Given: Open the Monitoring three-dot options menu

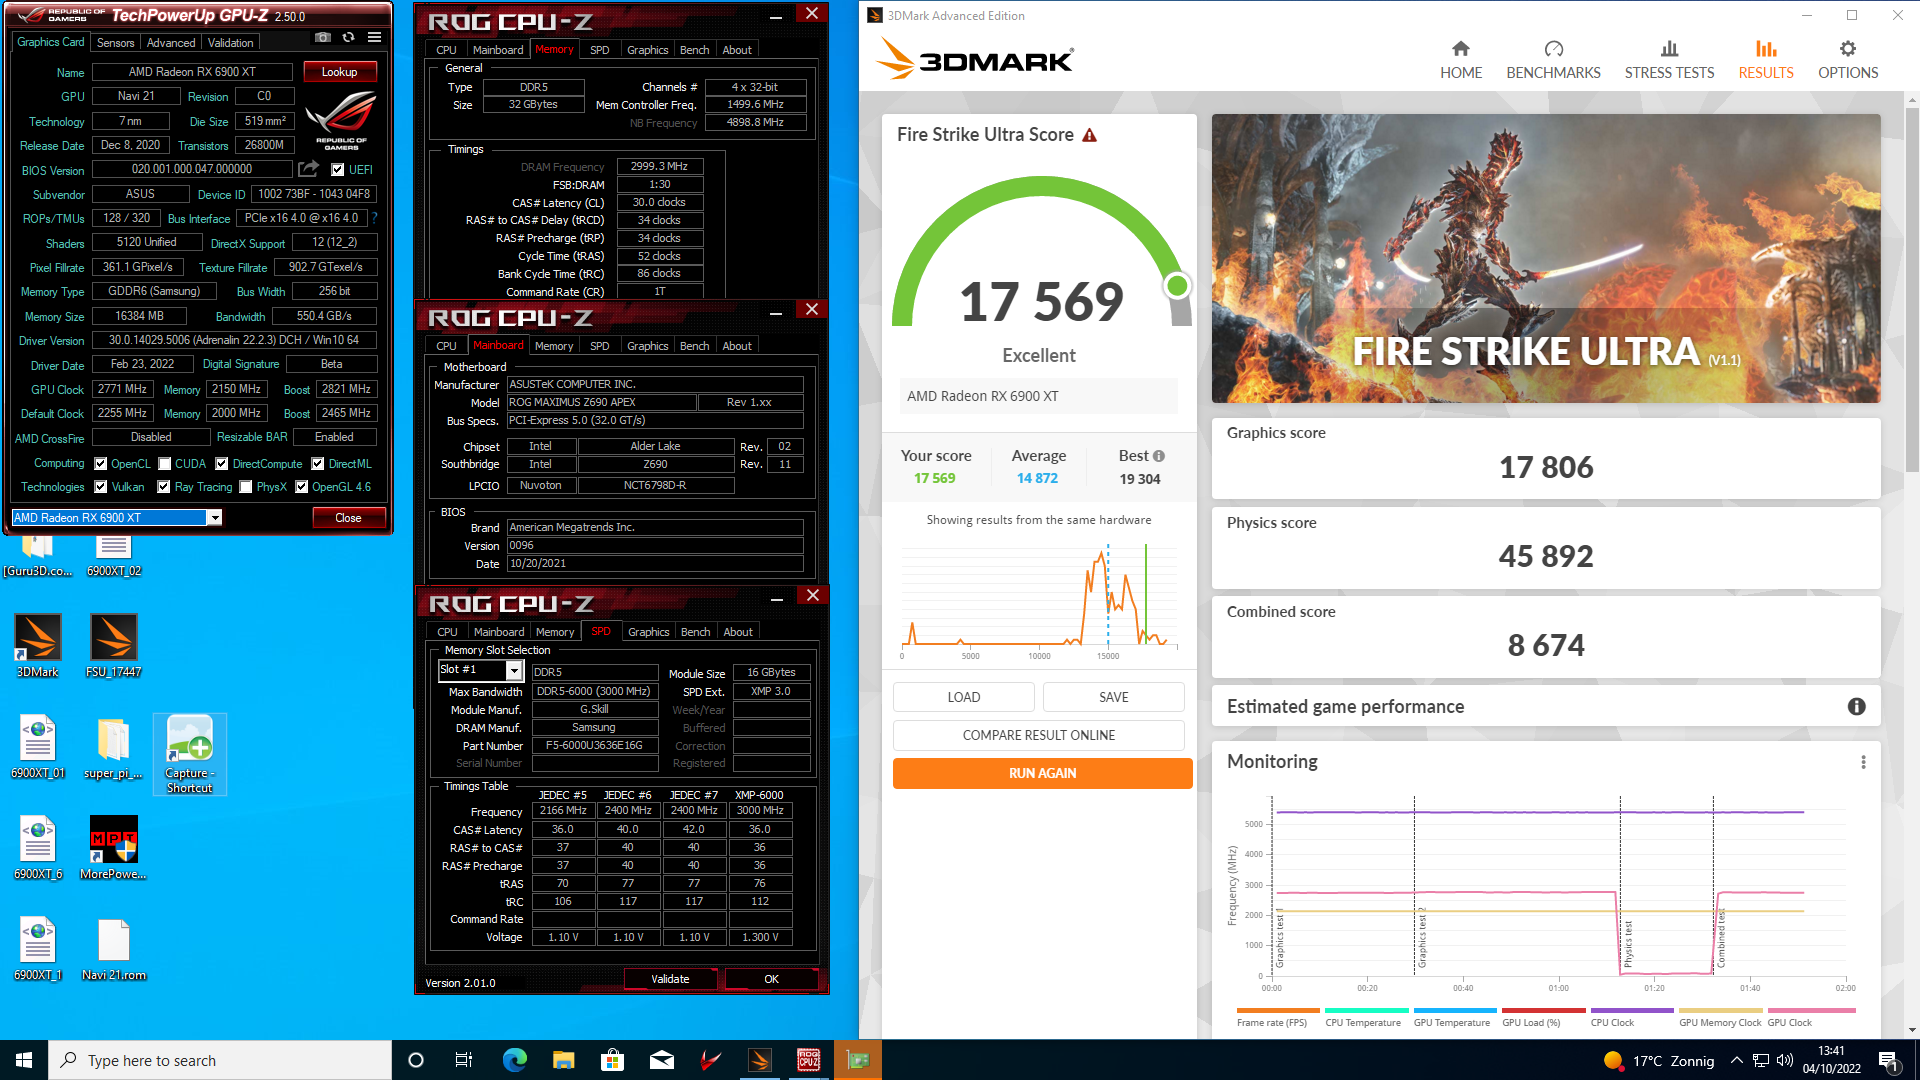Looking at the screenshot, I should [1863, 762].
